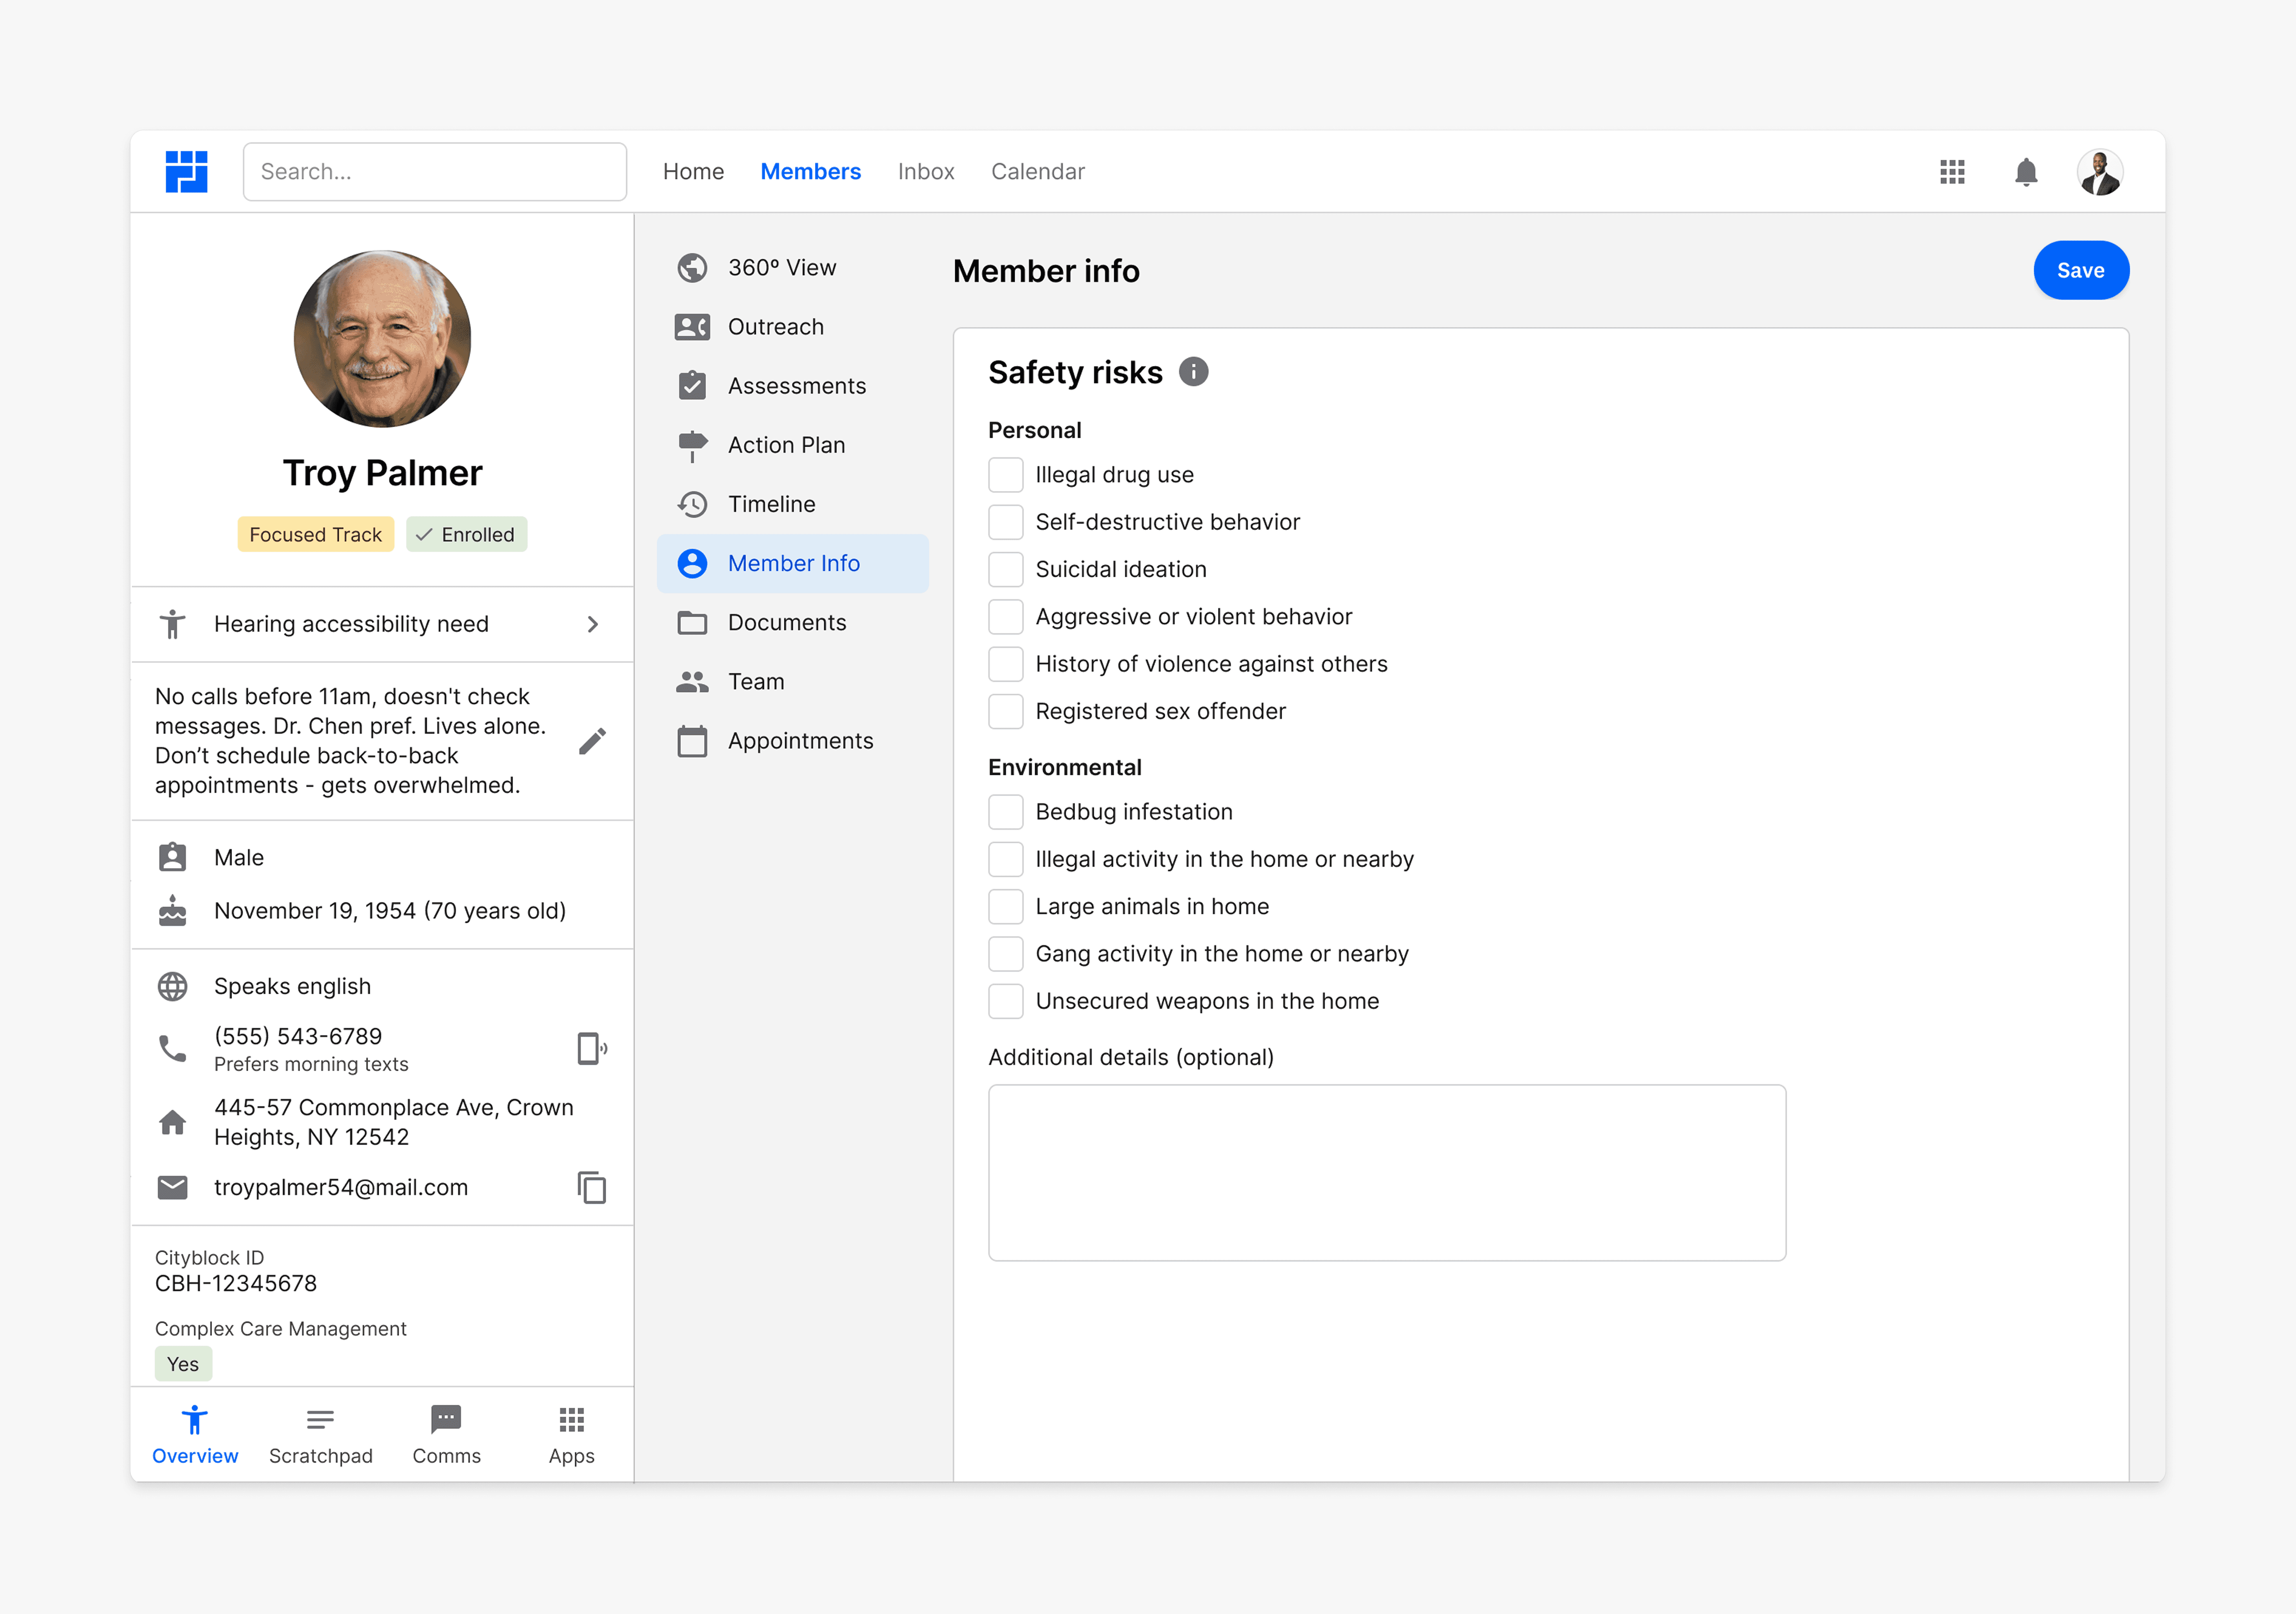Open the user profile avatar
The height and width of the screenshot is (1614, 2296).
click(2099, 172)
